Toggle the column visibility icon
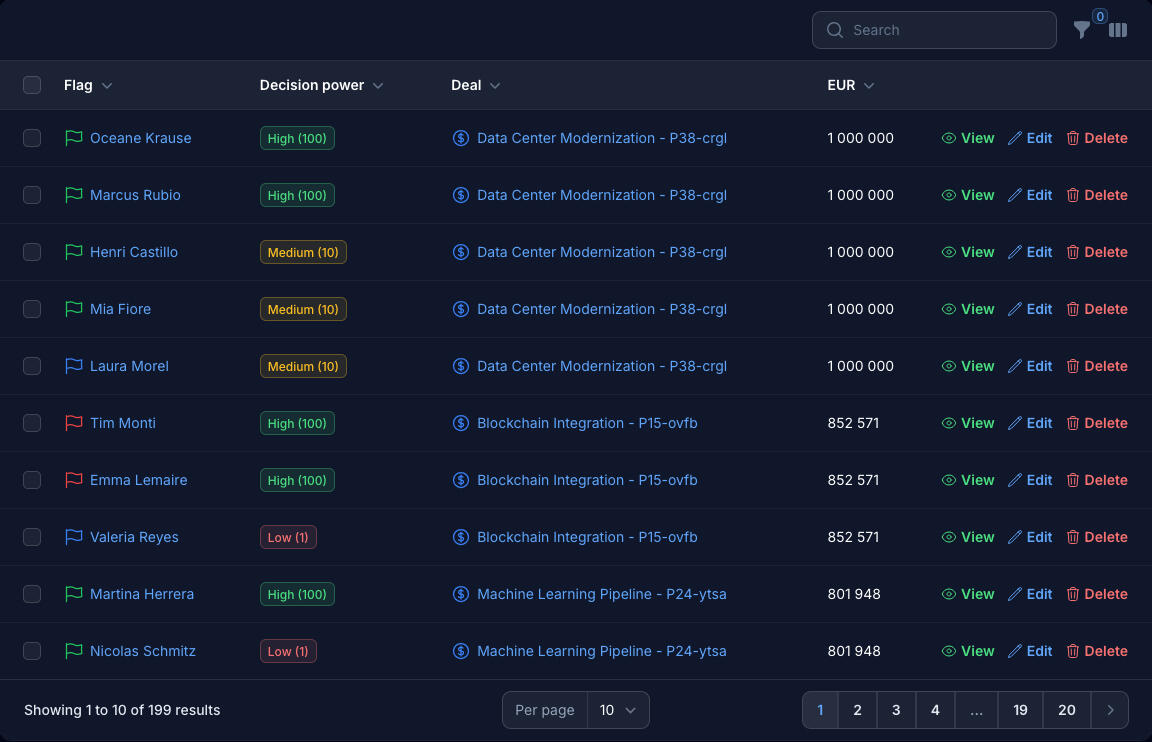This screenshot has width=1152, height=742. pyautogui.click(x=1117, y=30)
